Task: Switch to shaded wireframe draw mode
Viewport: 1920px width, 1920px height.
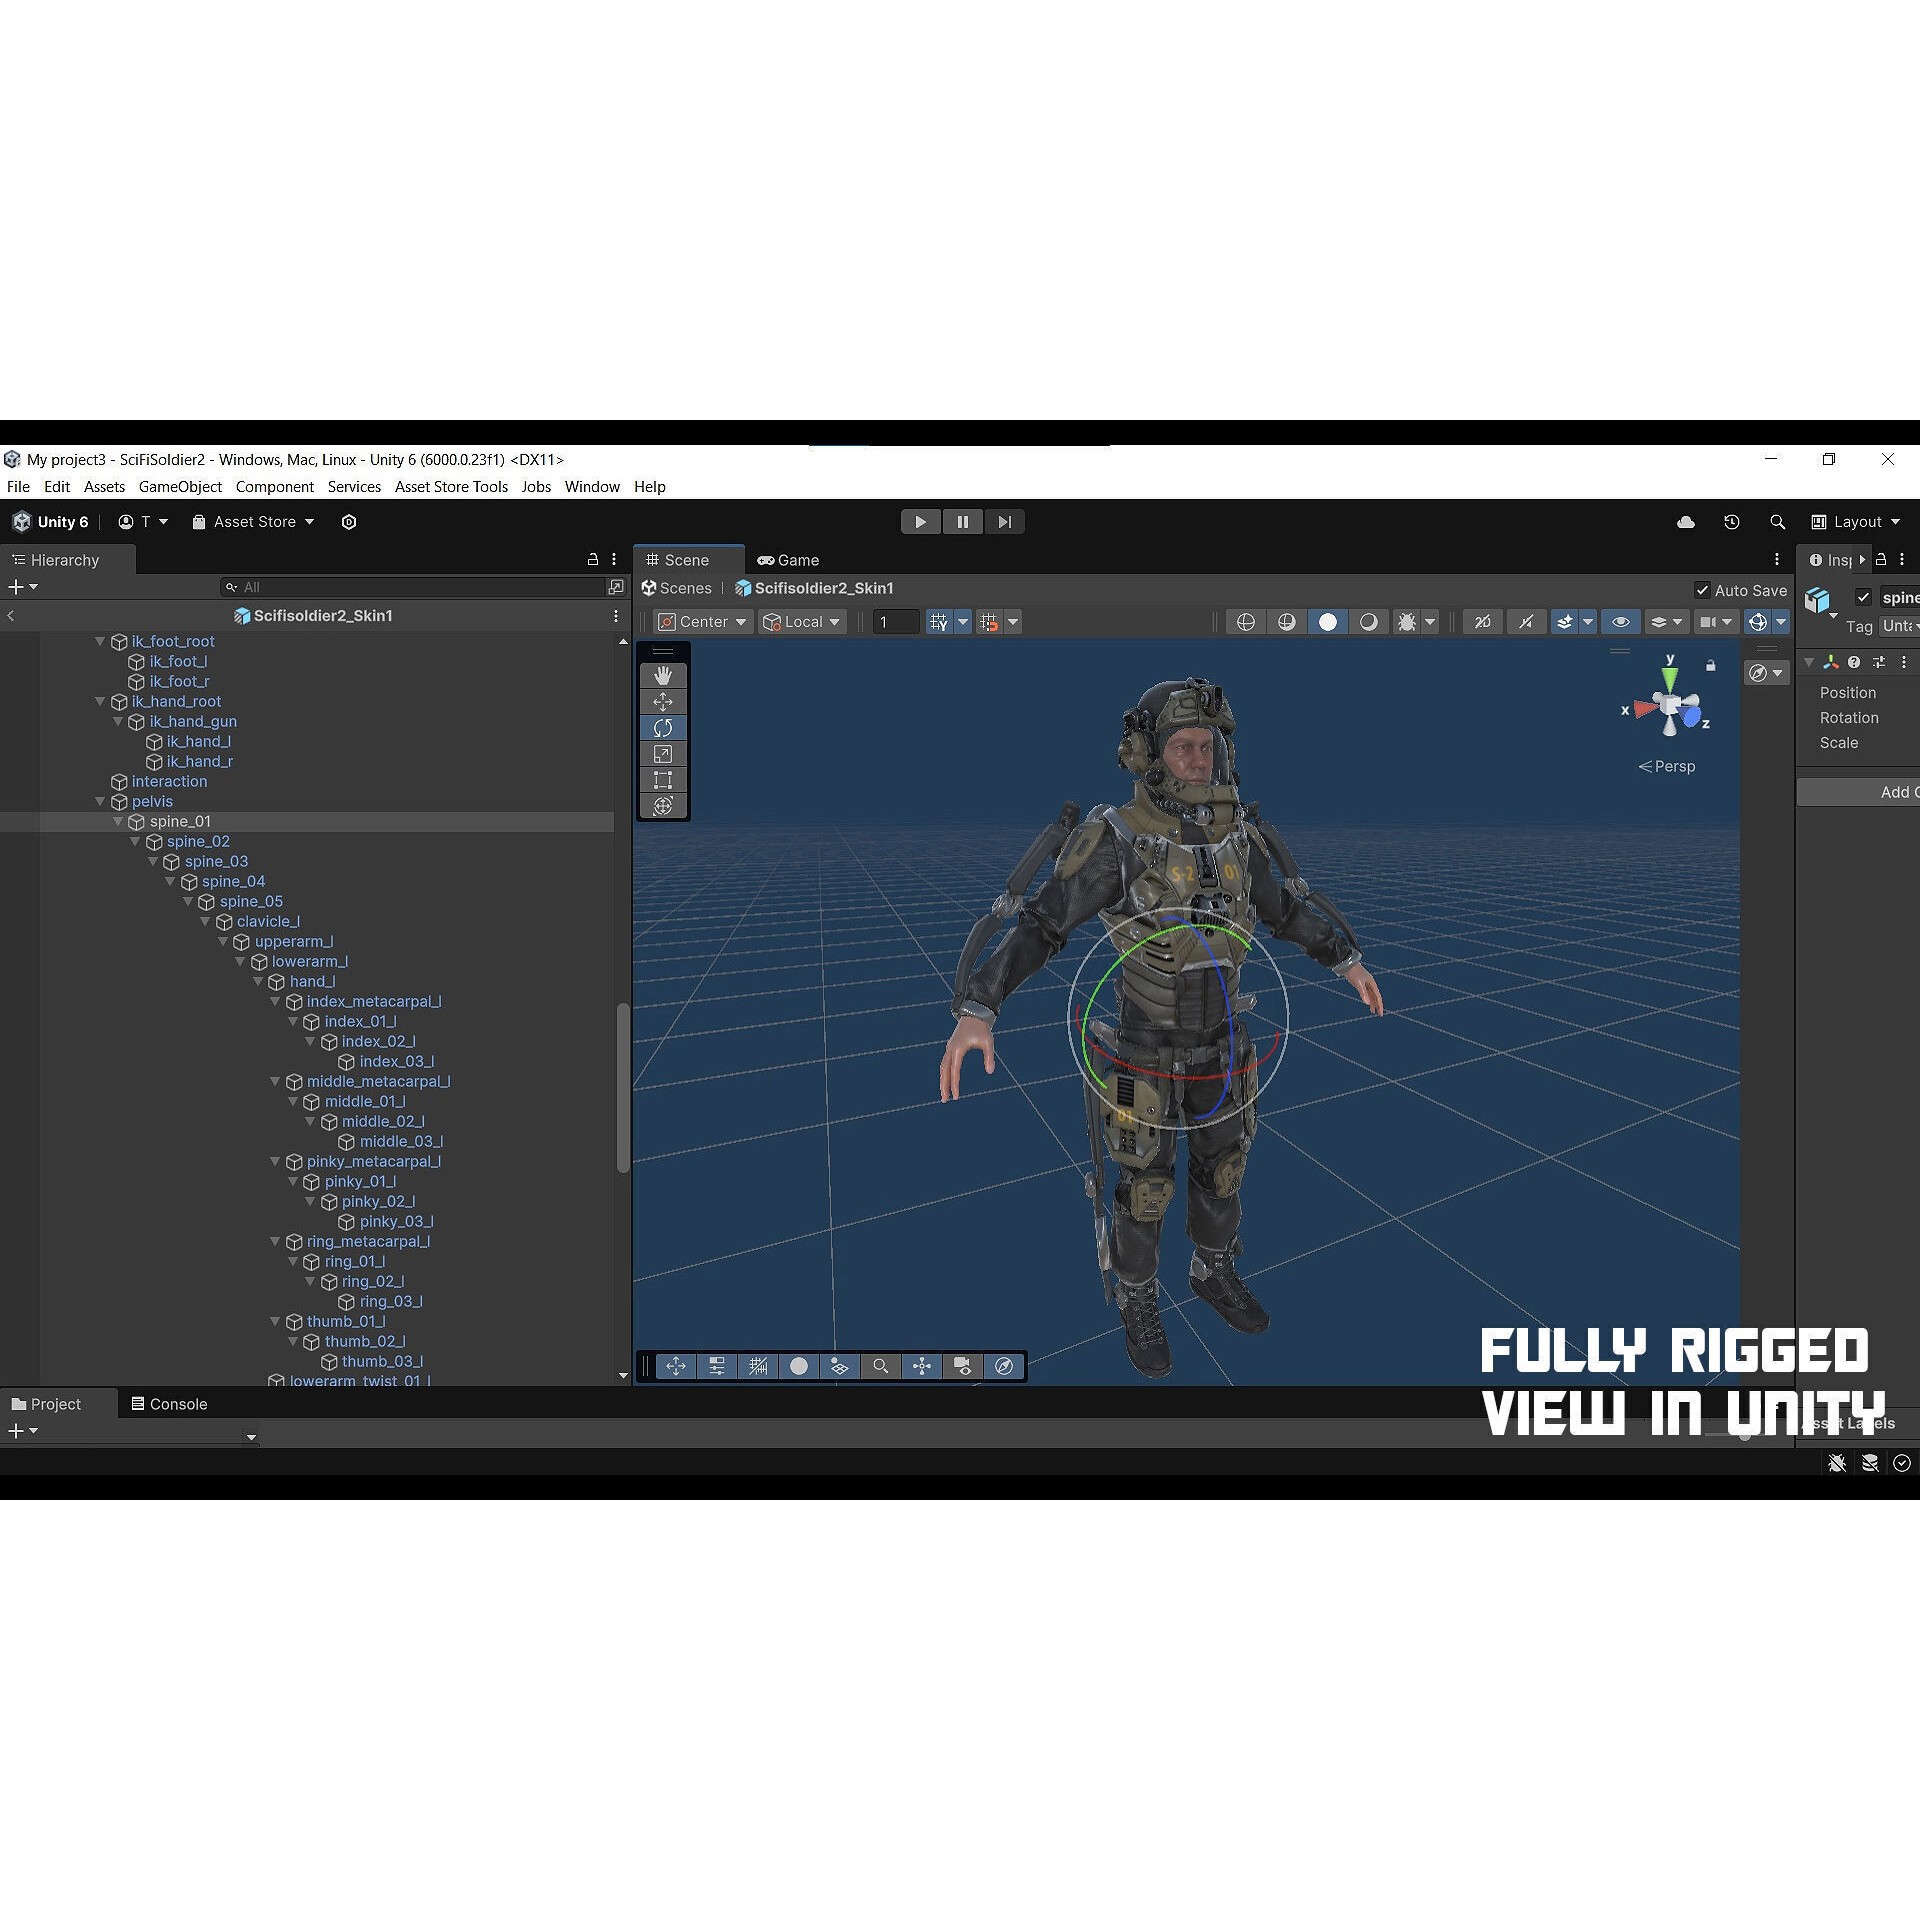Action: 1286,622
